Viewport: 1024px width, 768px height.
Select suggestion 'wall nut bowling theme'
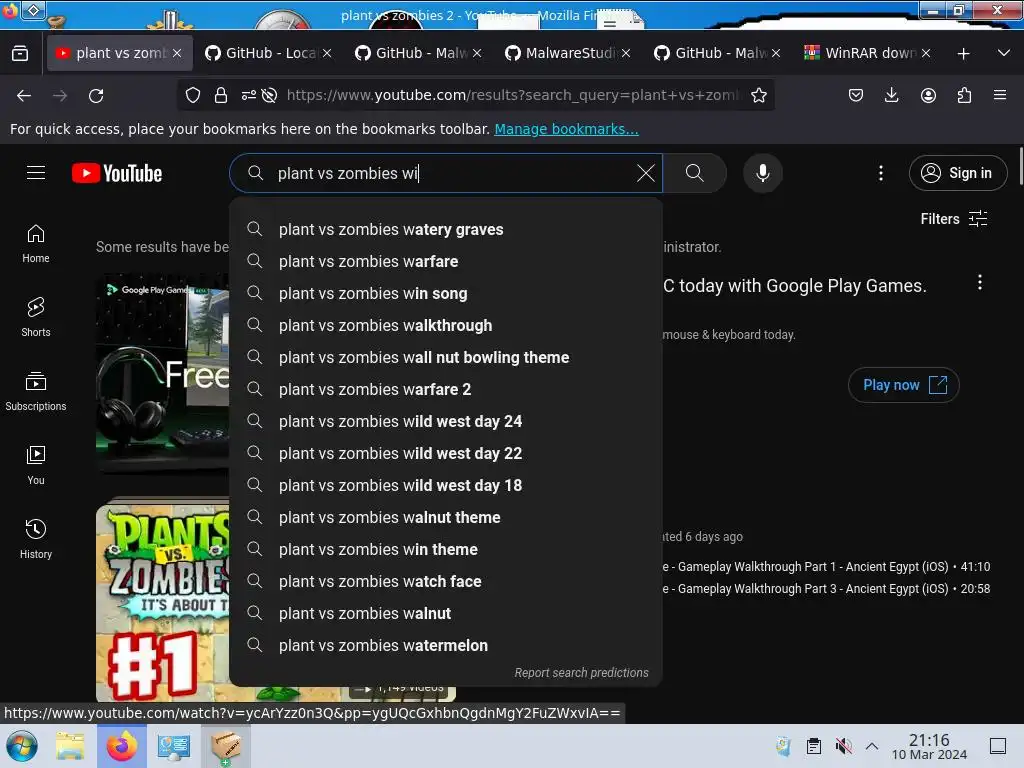click(x=446, y=357)
